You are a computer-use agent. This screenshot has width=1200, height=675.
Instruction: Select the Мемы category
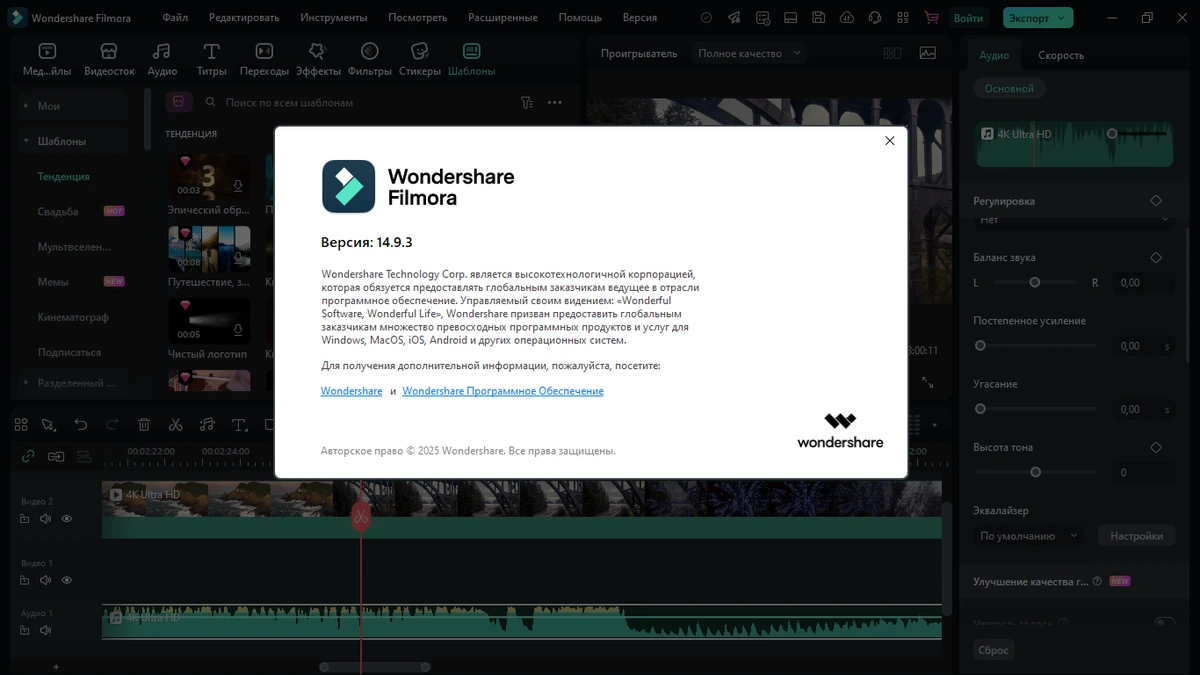[x=53, y=282]
